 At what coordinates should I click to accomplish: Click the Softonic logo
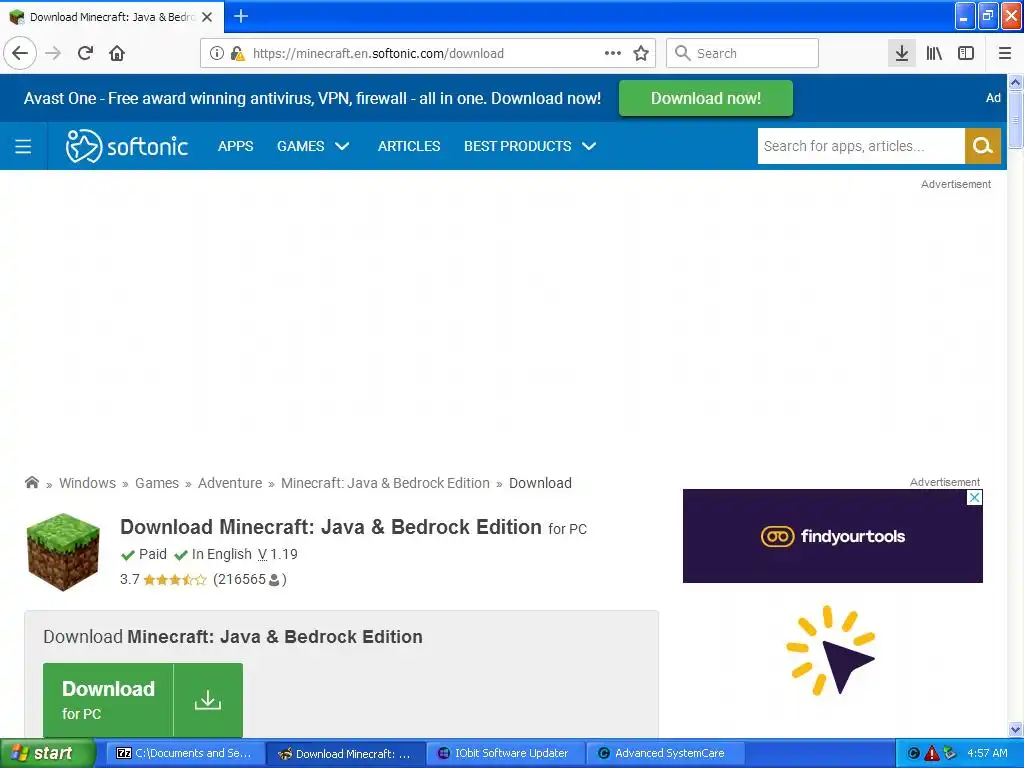click(x=127, y=146)
